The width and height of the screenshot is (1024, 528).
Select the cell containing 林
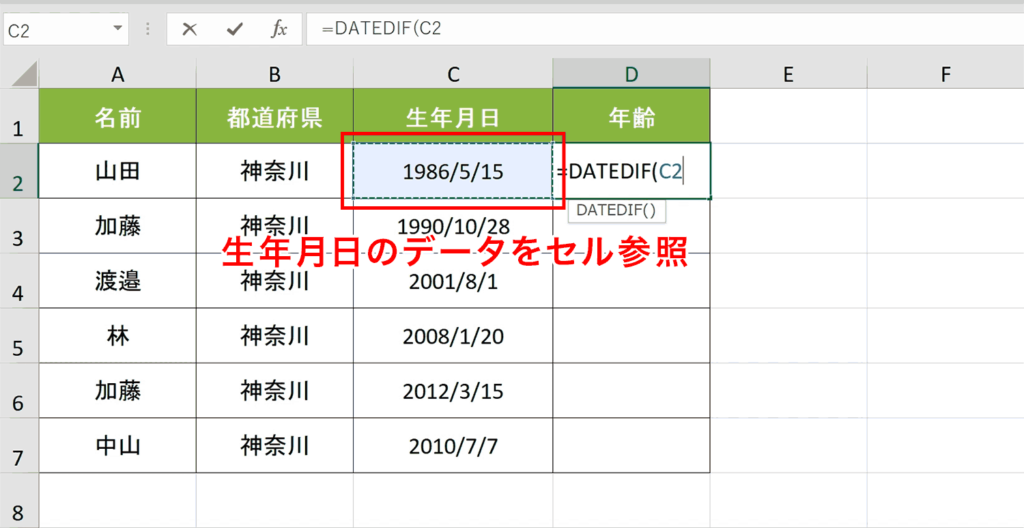(x=118, y=336)
